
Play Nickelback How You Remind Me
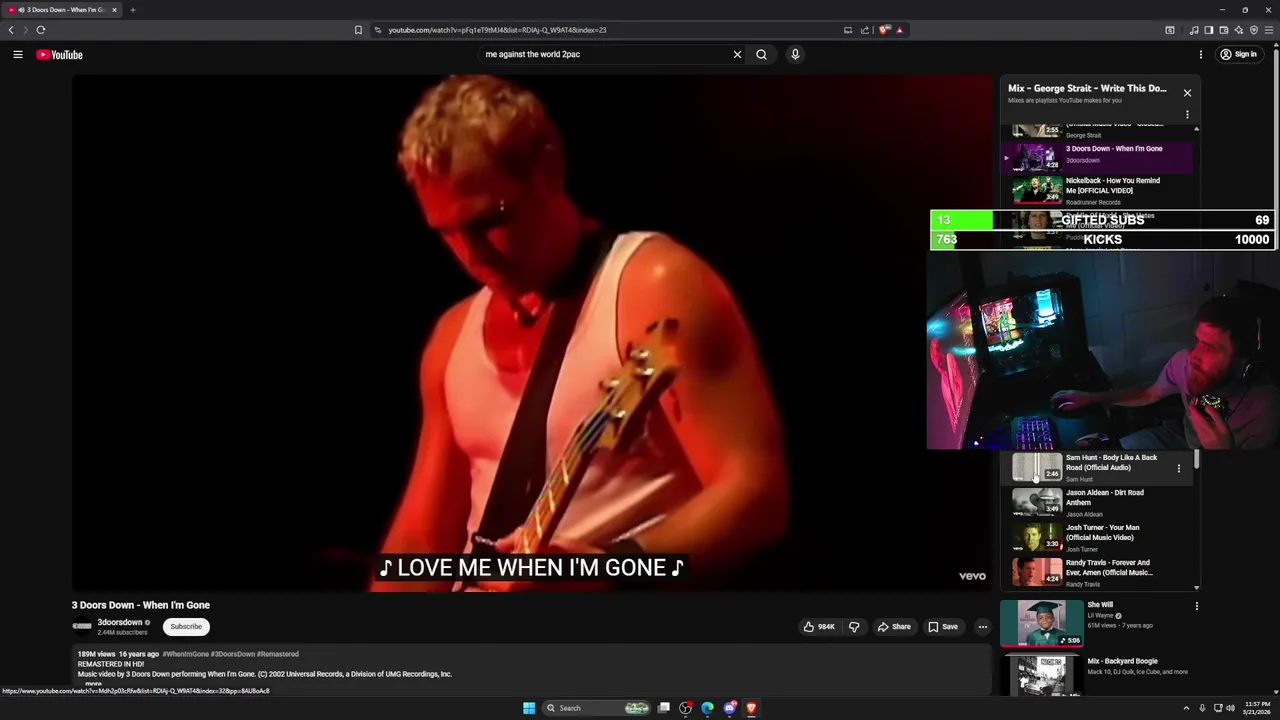coord(1098,190)
